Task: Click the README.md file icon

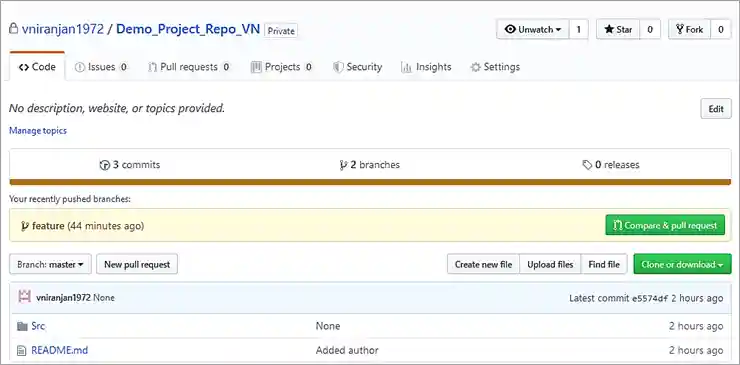Action: point(22,351)
